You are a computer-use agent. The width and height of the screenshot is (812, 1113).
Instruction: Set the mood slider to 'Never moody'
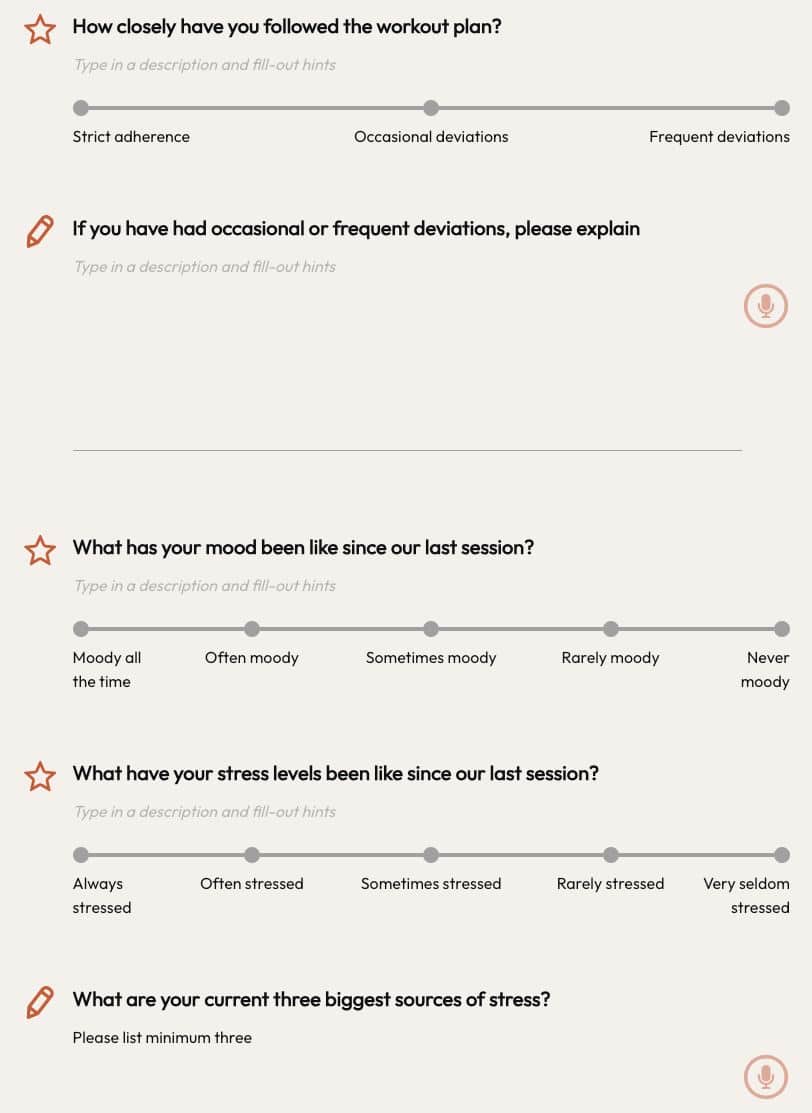tap(782, 629)
